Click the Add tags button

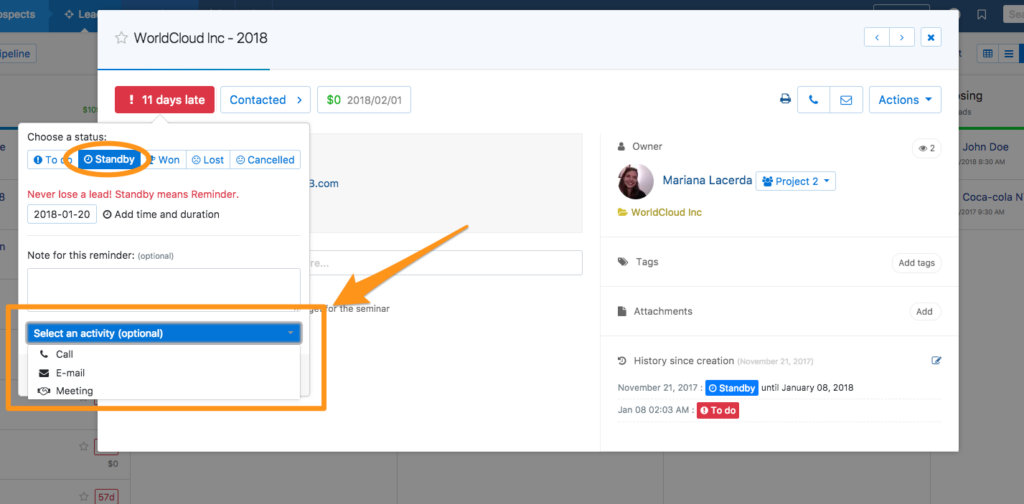click(916, 262)
